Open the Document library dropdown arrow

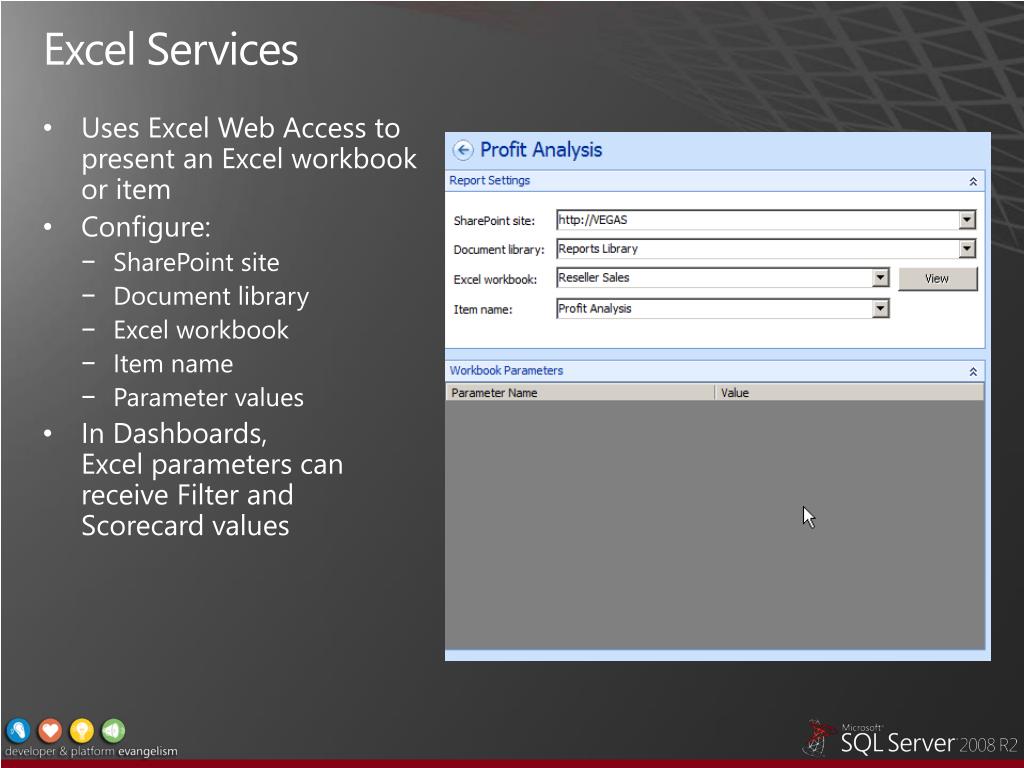point(967,249)
